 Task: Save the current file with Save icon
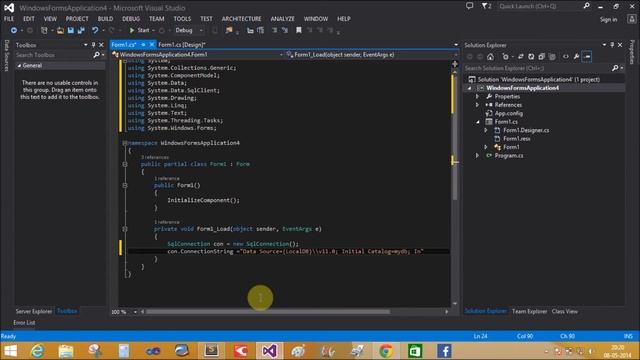coord(71,30)
